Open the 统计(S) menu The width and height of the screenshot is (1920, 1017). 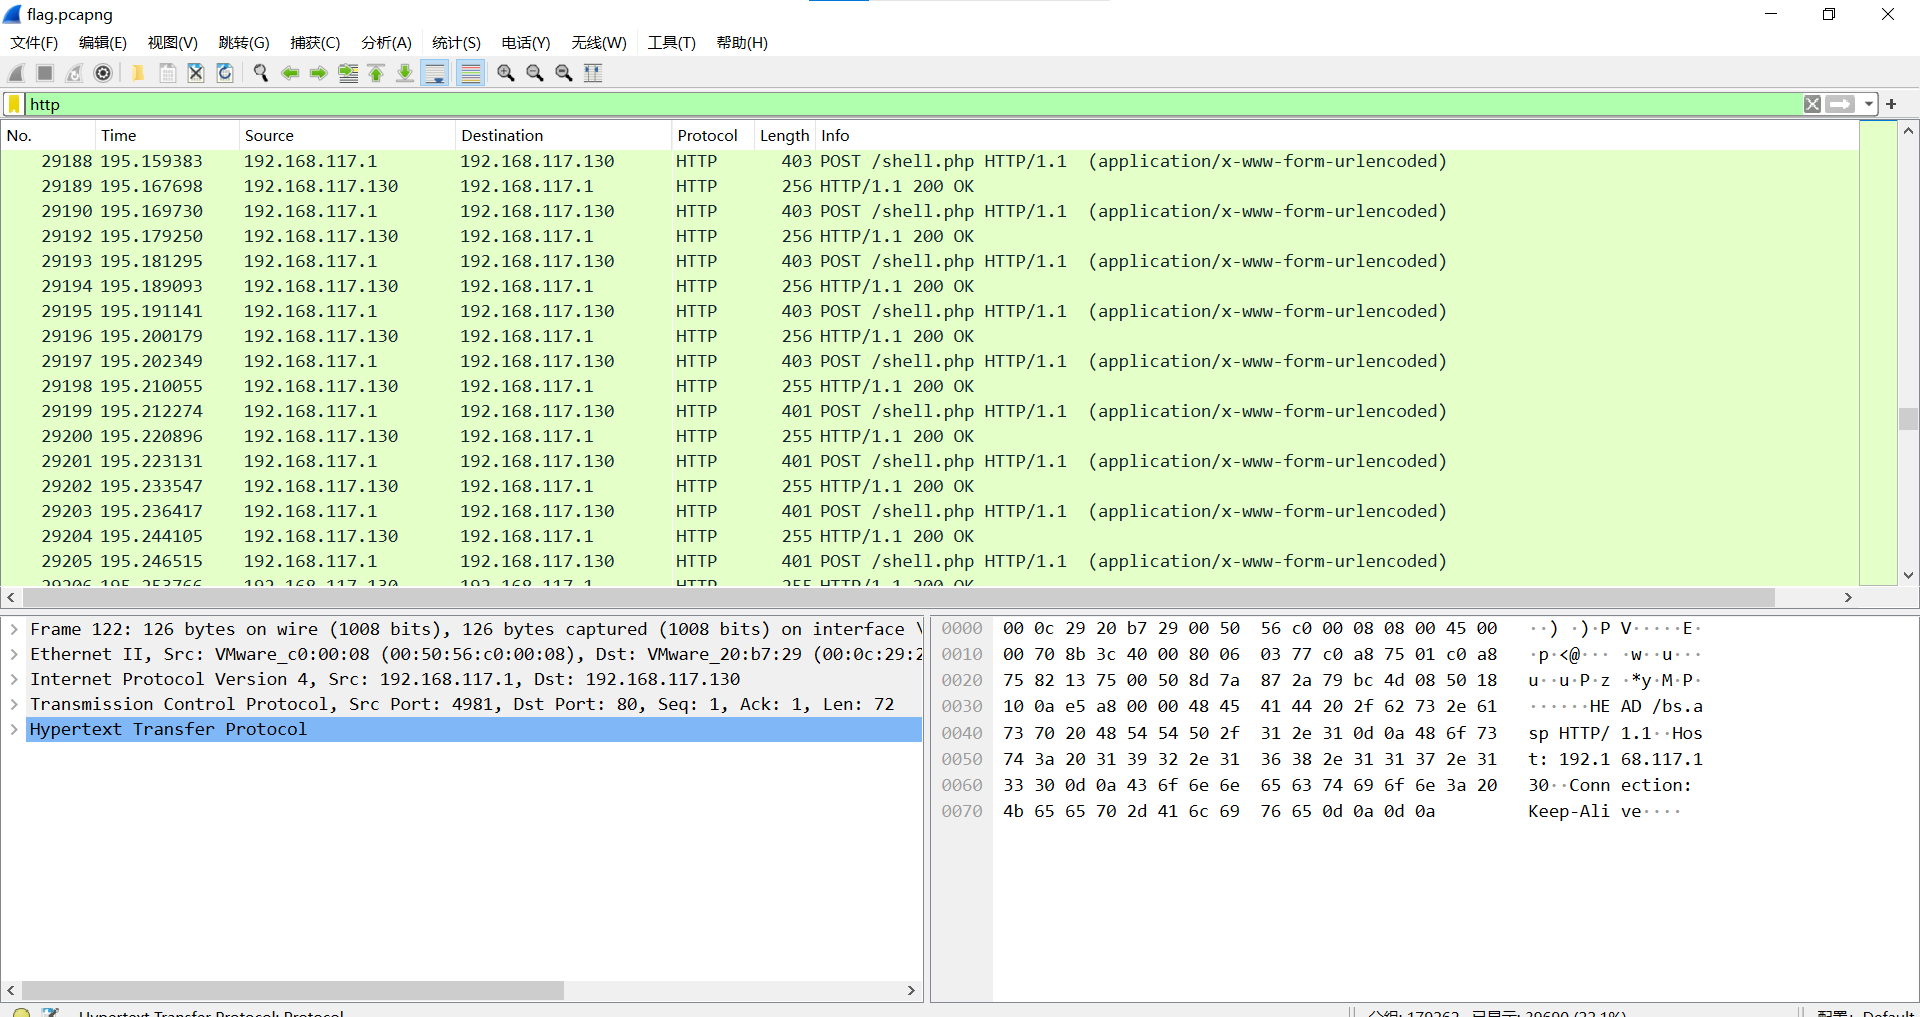[456, 43]
